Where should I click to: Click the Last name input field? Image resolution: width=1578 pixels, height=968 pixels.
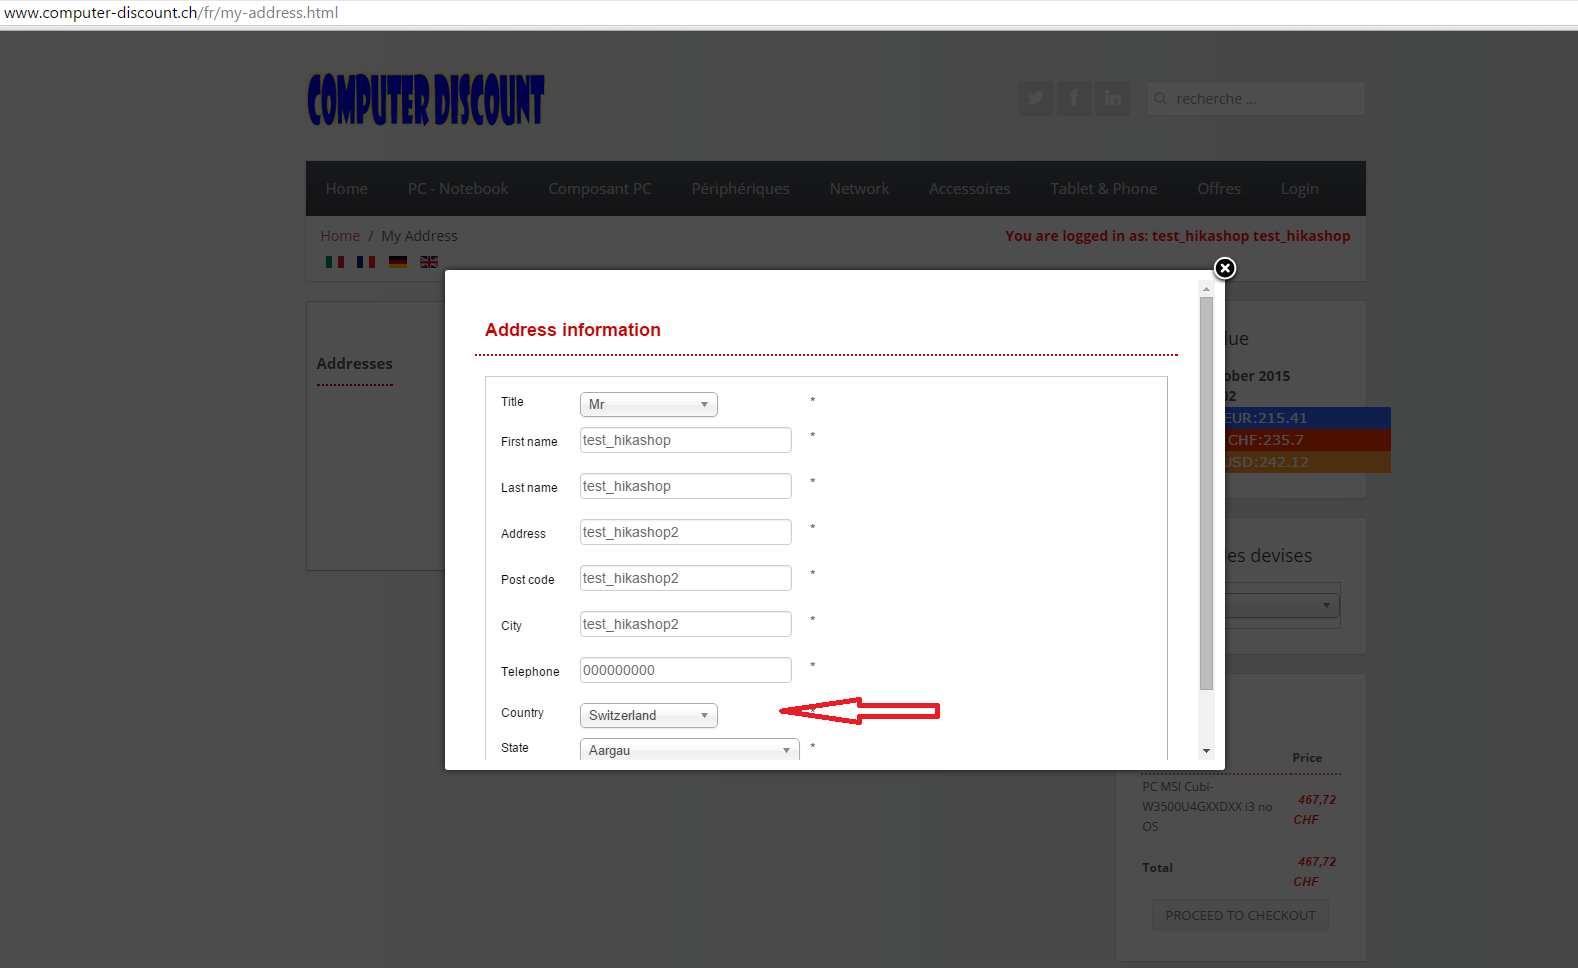pos(686,486)
